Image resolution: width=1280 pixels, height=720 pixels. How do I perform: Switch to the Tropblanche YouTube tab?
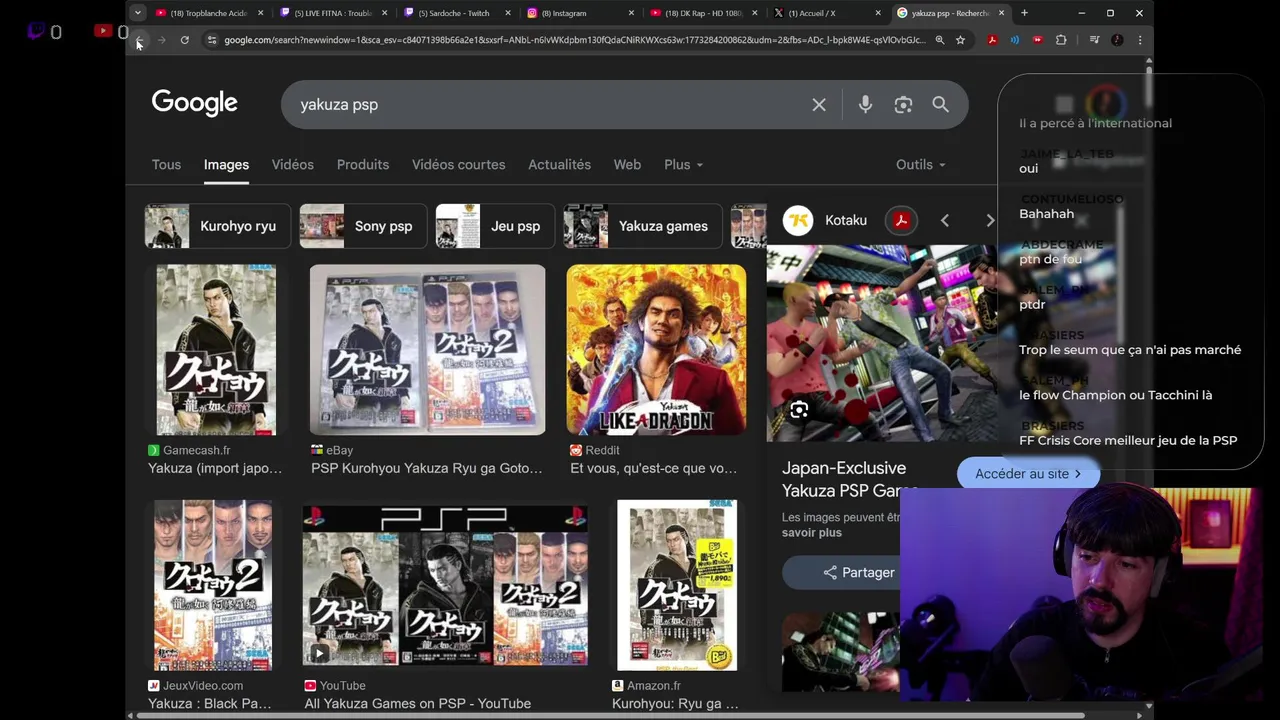(208, 13)
